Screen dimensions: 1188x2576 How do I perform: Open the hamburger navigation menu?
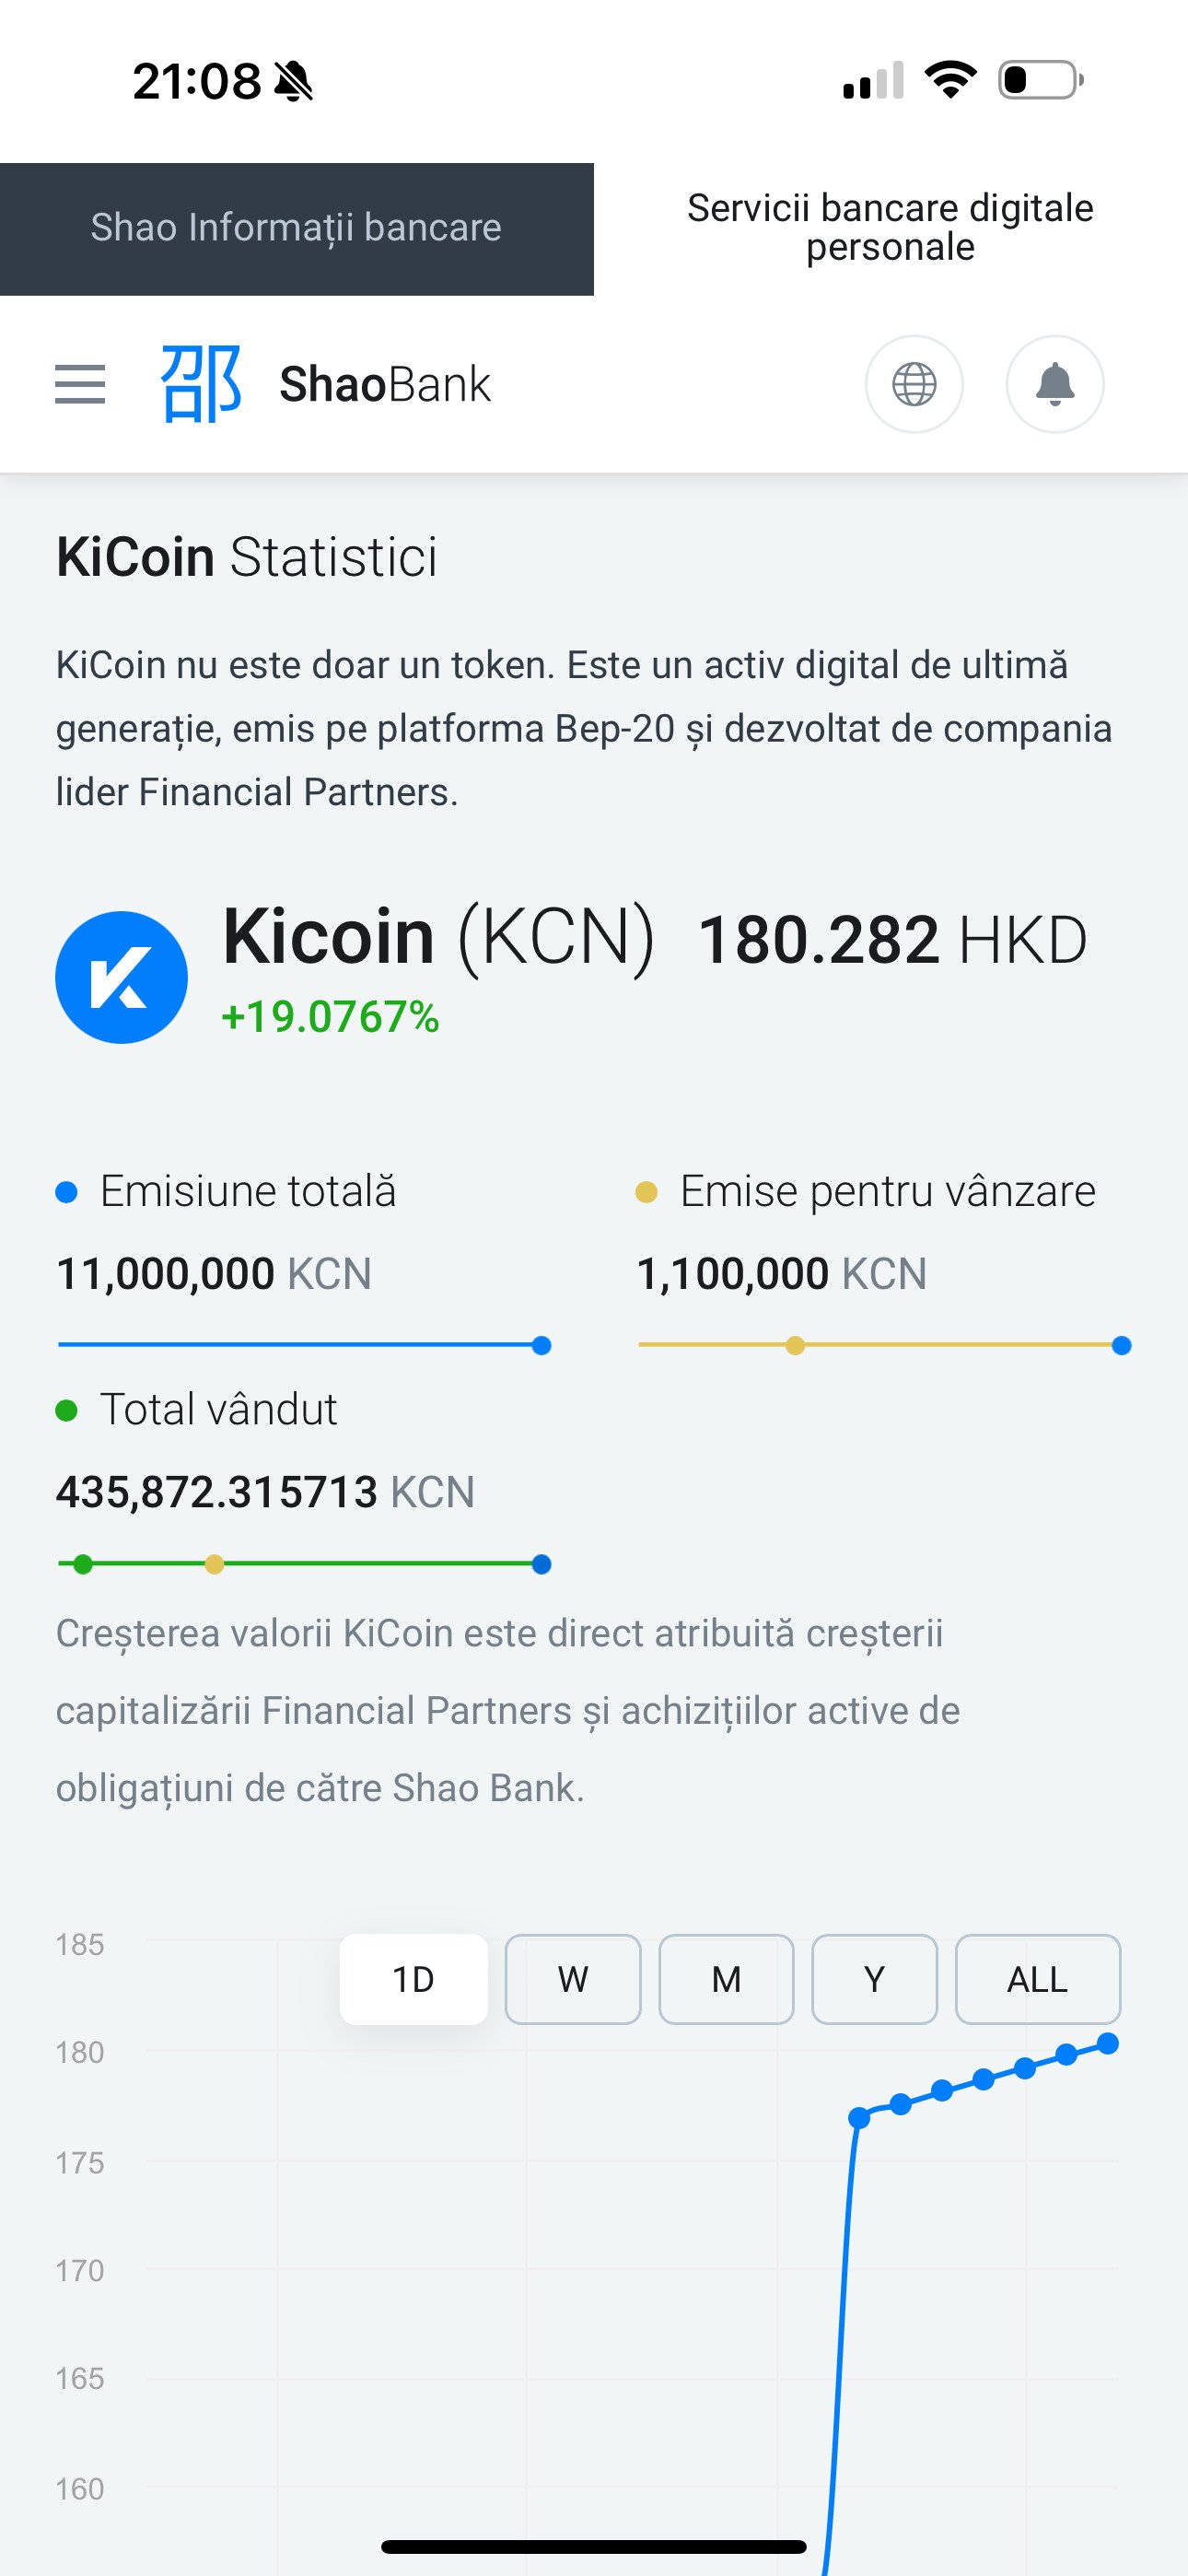[80, 384]
